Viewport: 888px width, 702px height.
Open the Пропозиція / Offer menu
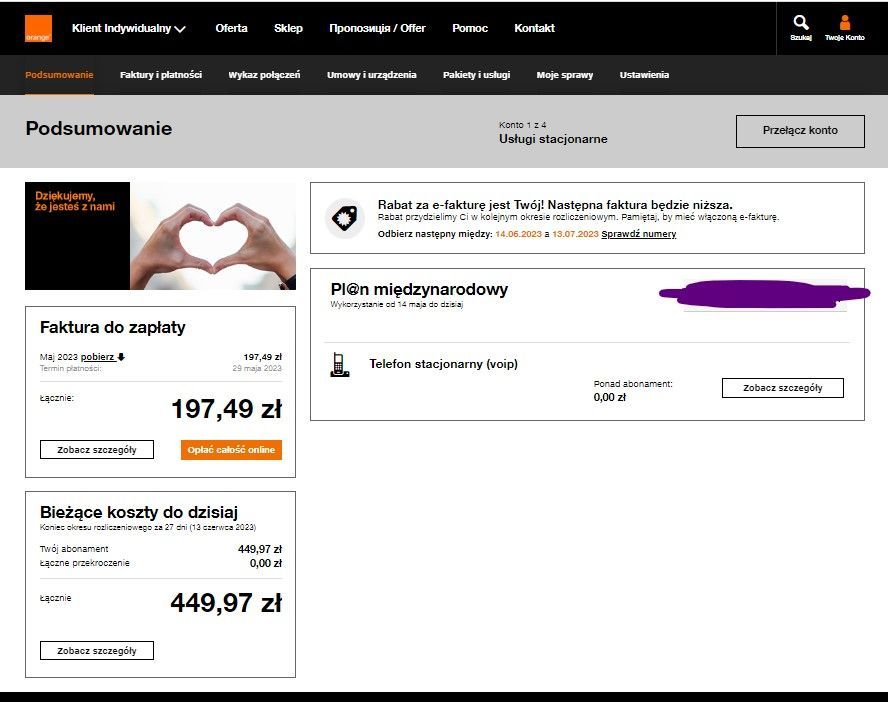[377, 28]
